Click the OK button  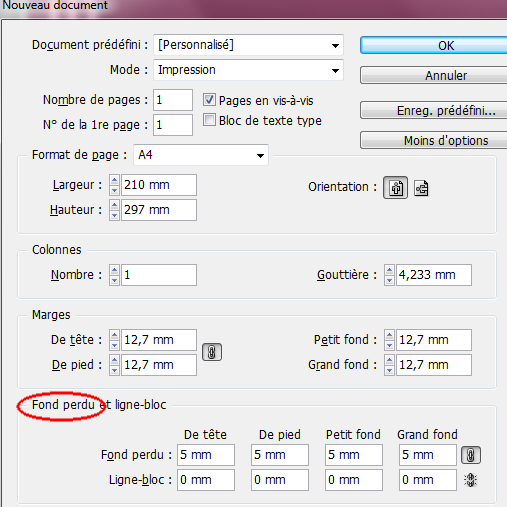(x=434, y=45)
